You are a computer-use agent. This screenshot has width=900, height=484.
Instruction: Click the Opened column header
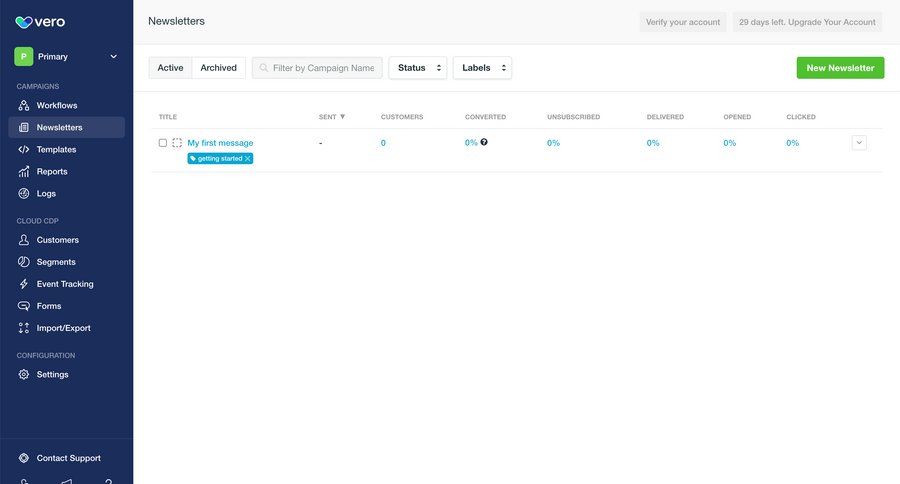(737, 117)
